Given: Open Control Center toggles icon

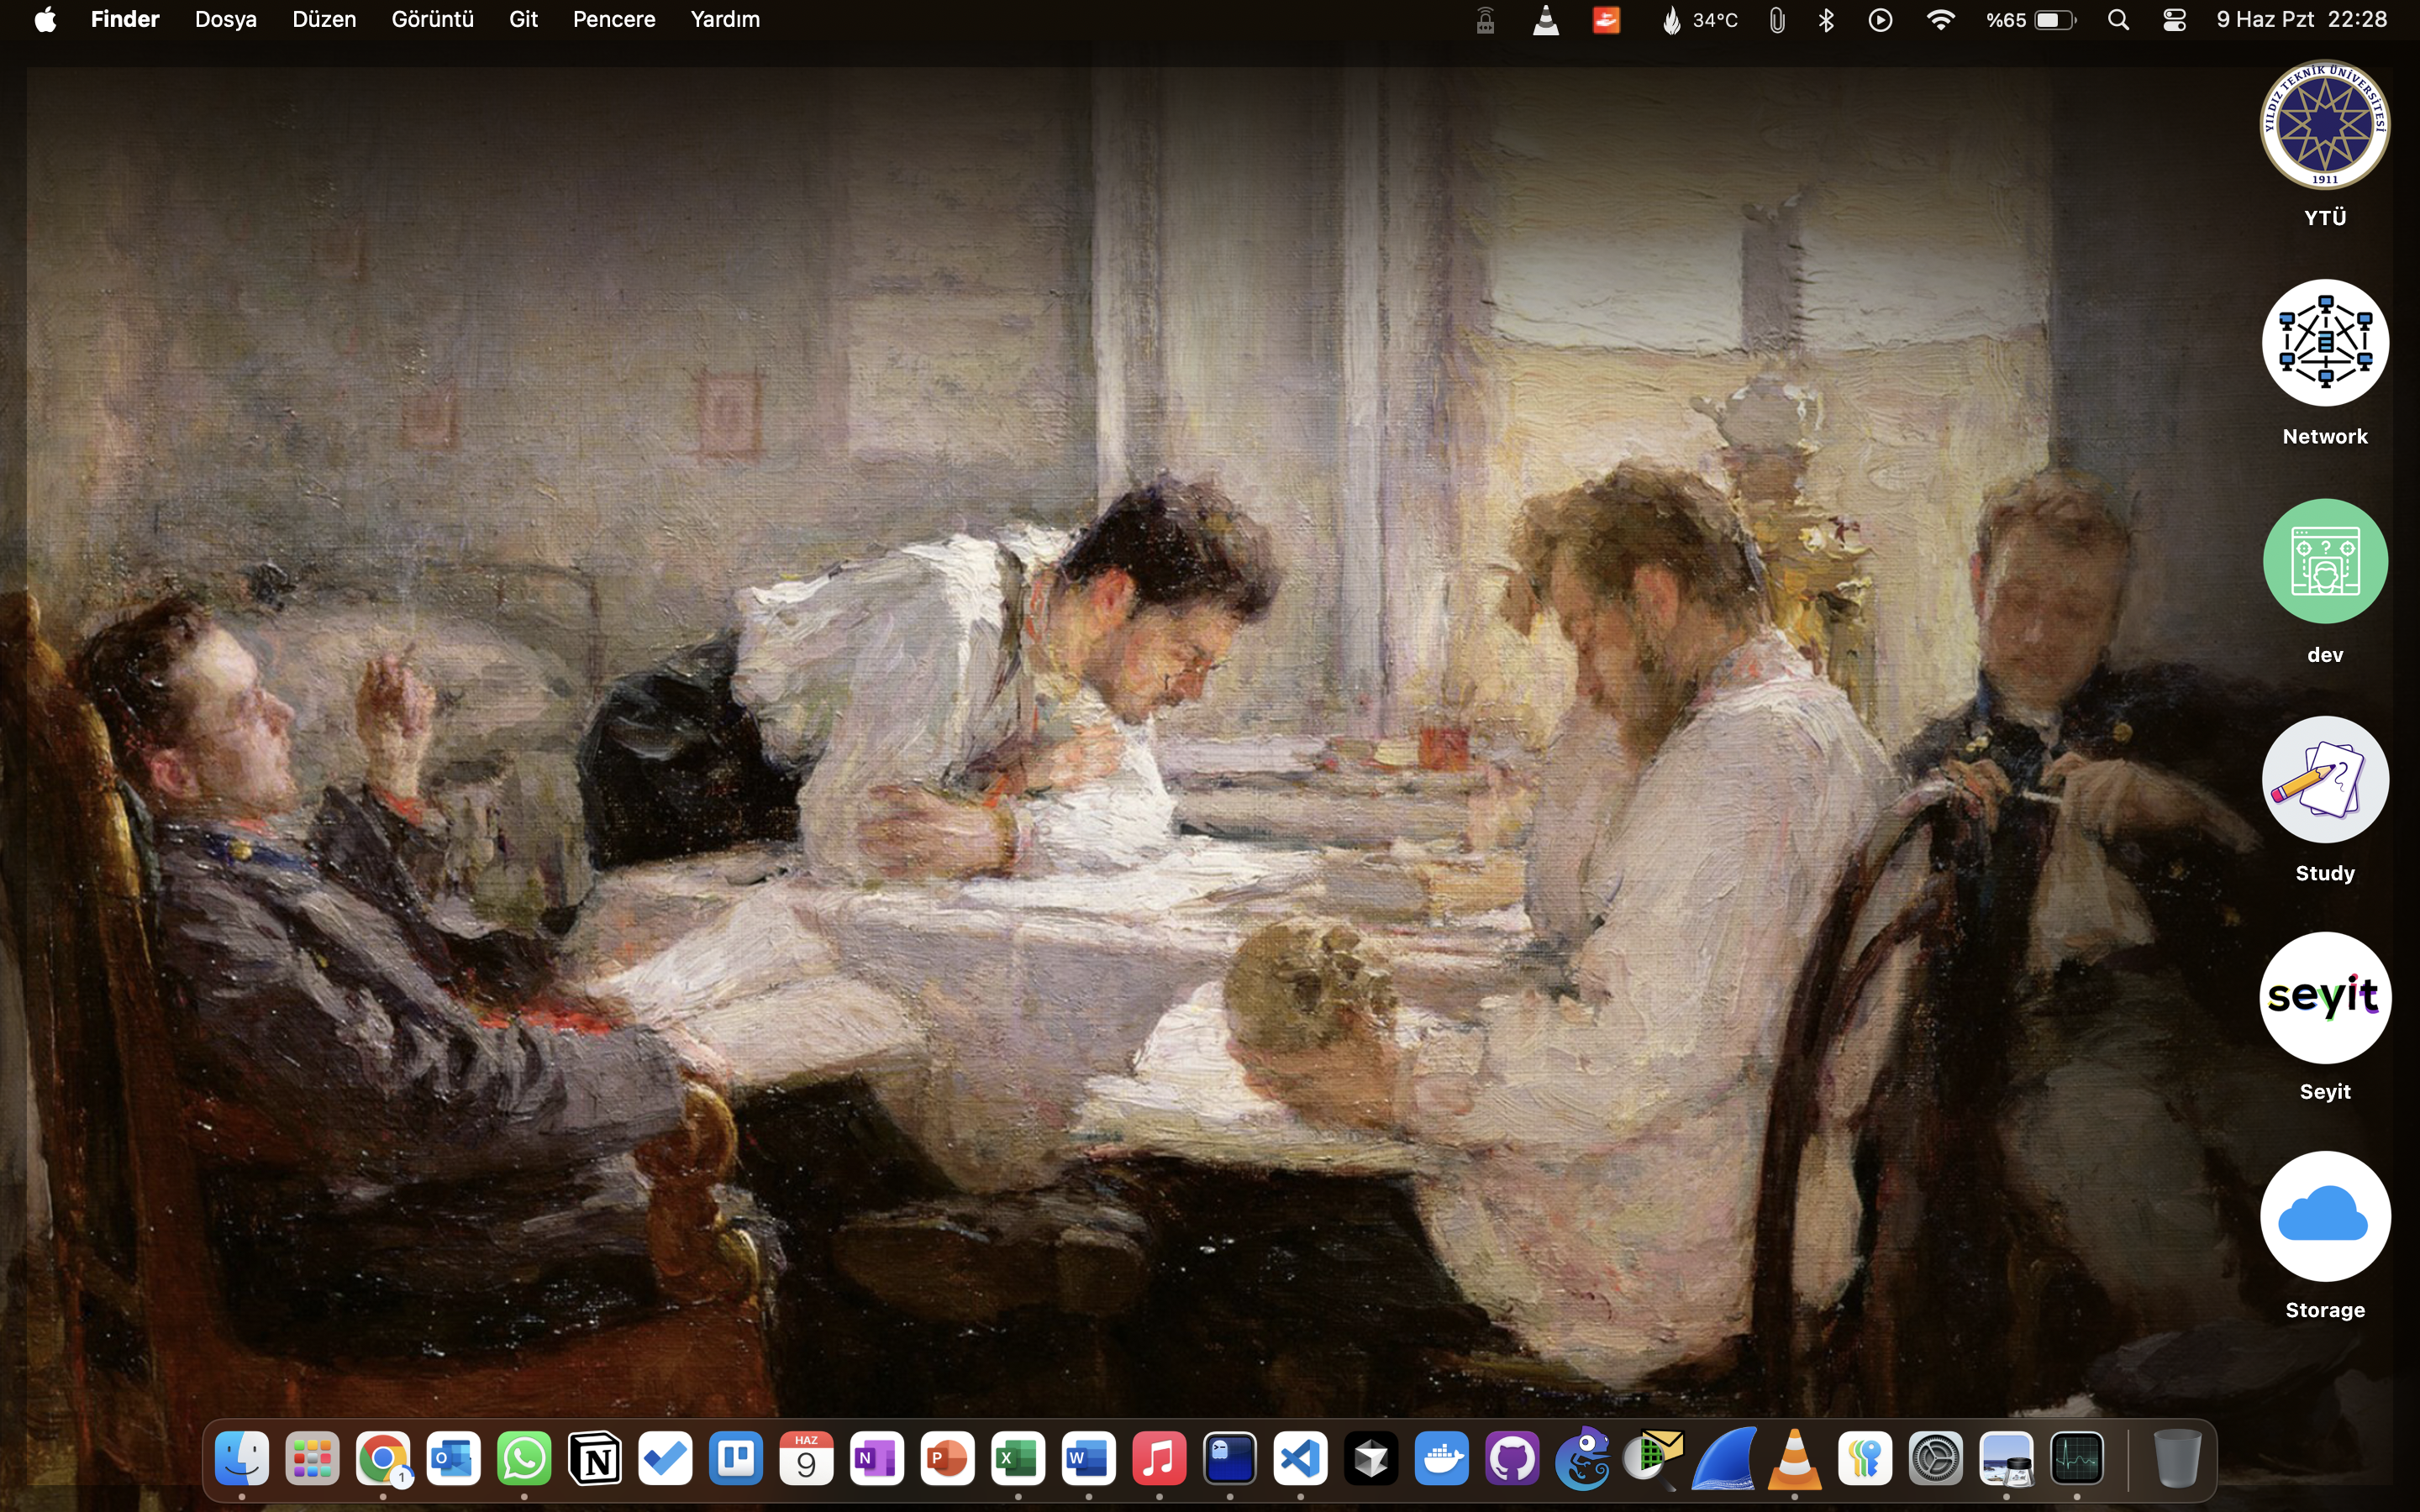Looking at the screenshot, I should [2174, 19].
